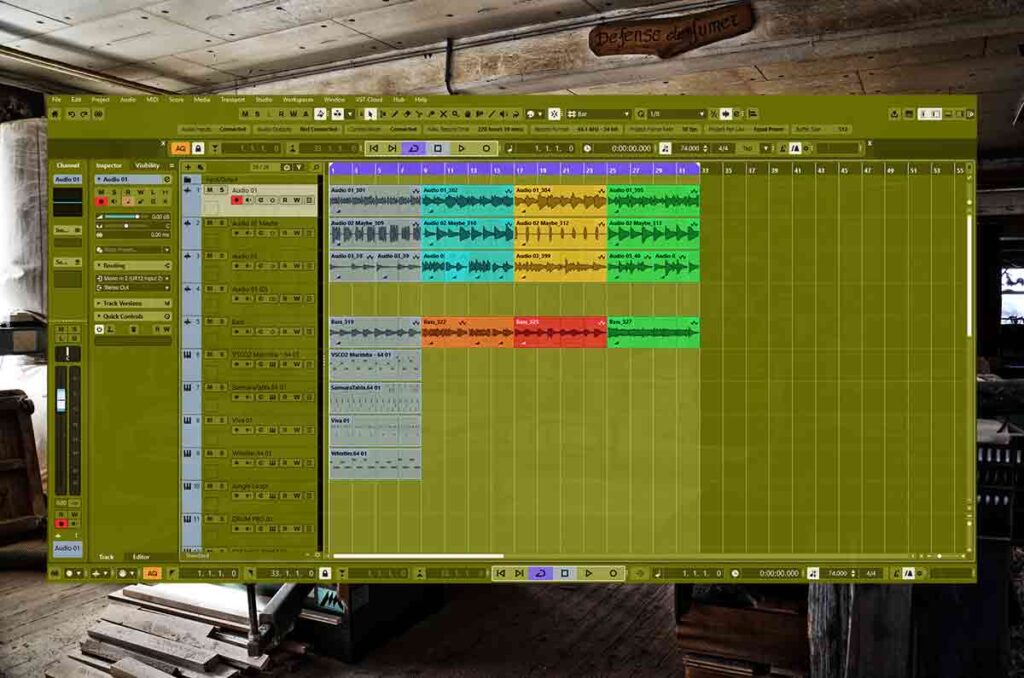Toggle Record Enable on Audio 01 track

tap(237, 200)
